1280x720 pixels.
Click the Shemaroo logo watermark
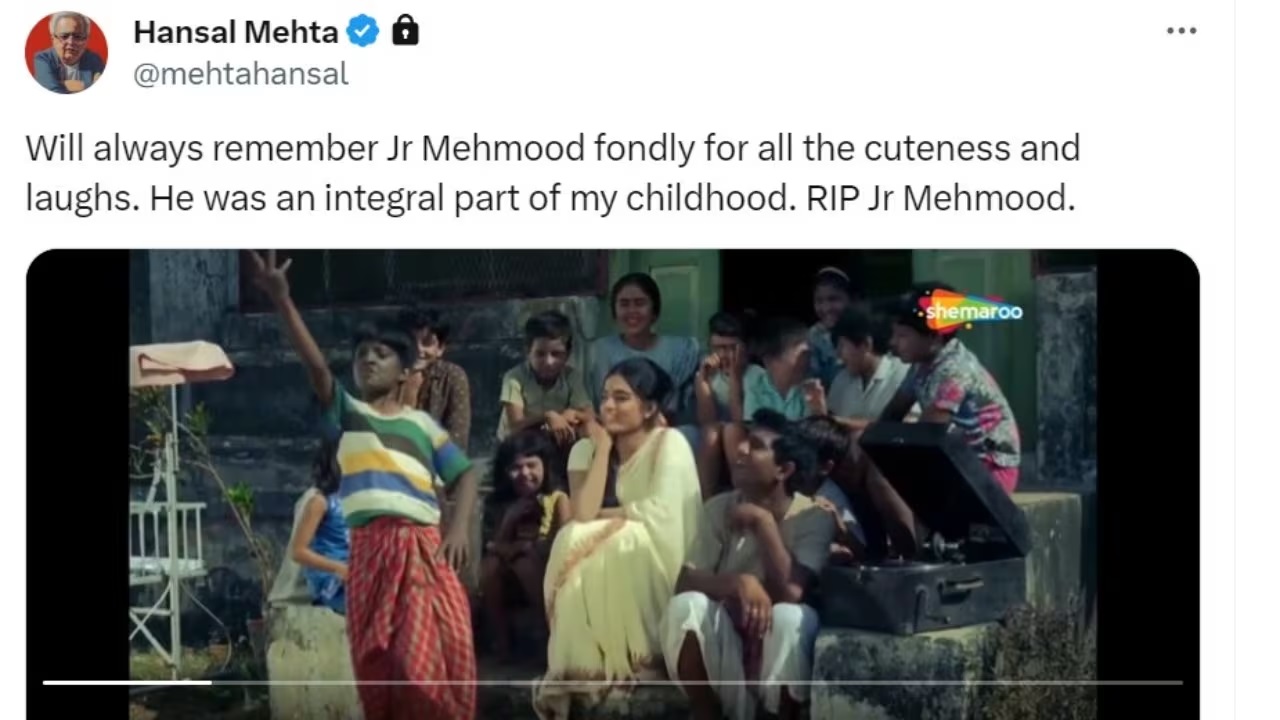click(972, 311)
